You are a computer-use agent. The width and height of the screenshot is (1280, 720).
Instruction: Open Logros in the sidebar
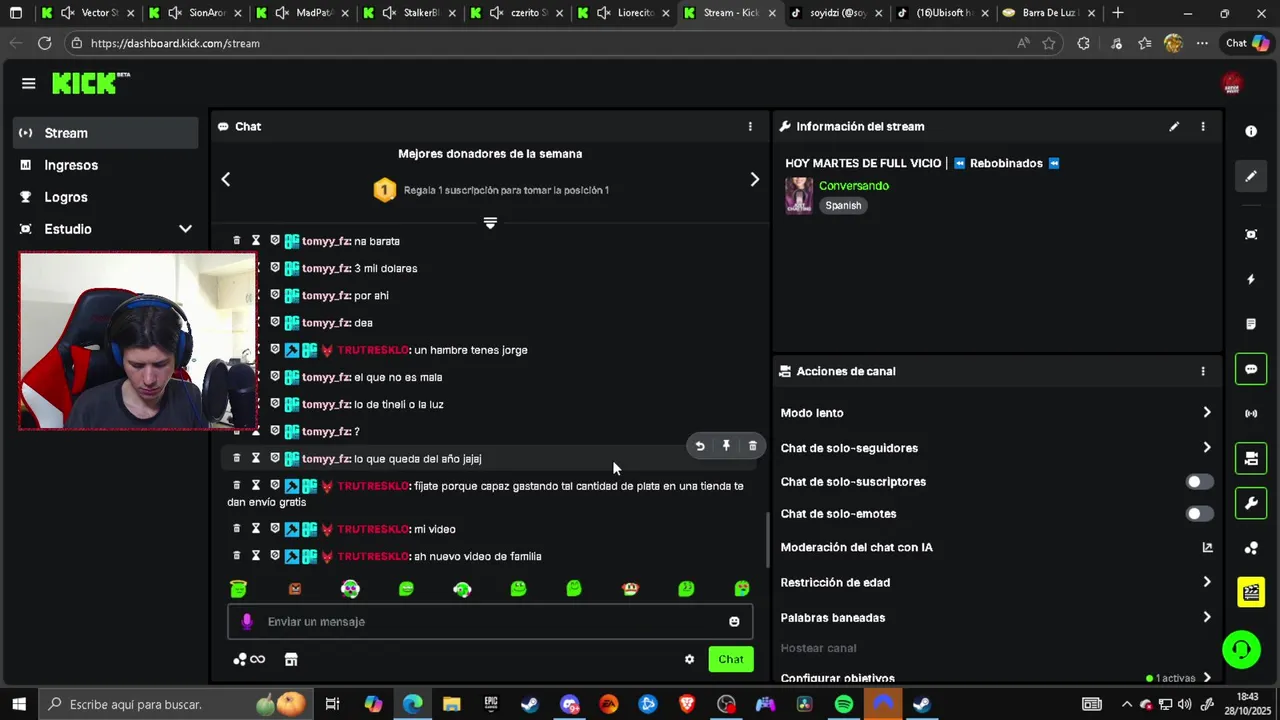66,197
